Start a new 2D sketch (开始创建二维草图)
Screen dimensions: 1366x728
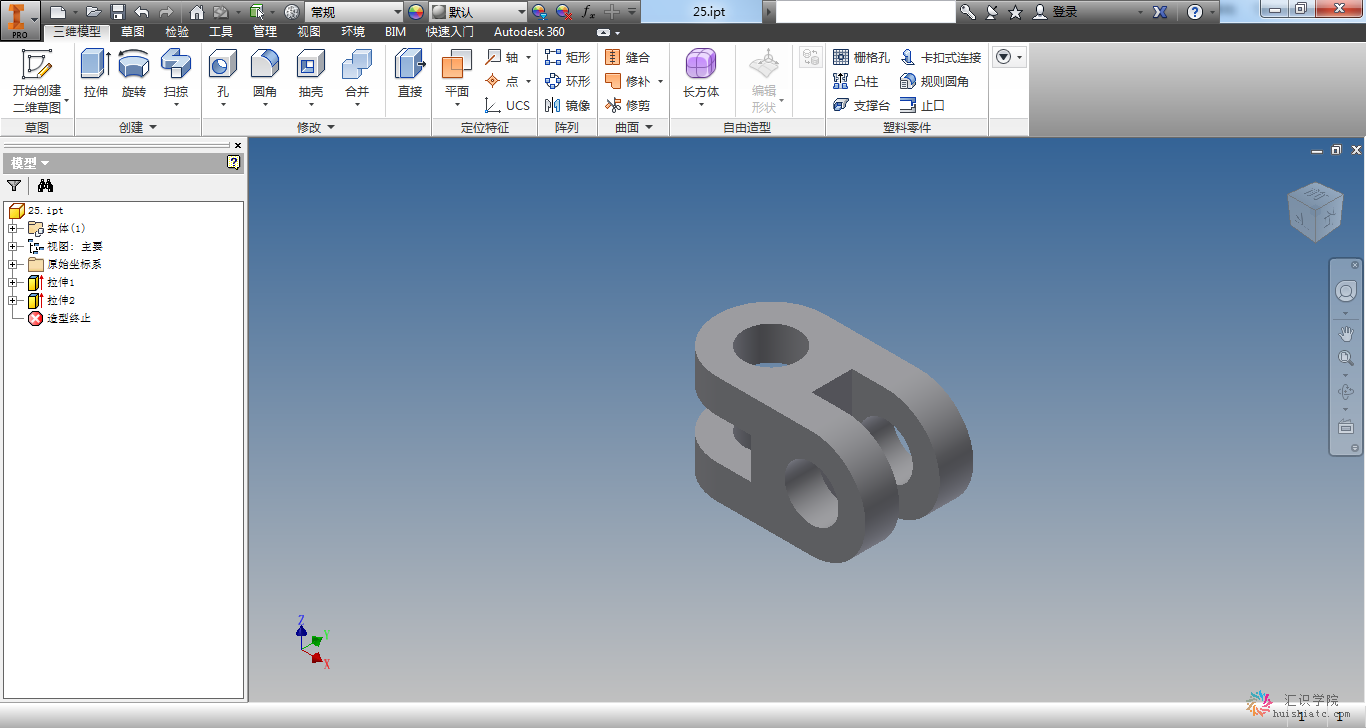click(37, 81)
